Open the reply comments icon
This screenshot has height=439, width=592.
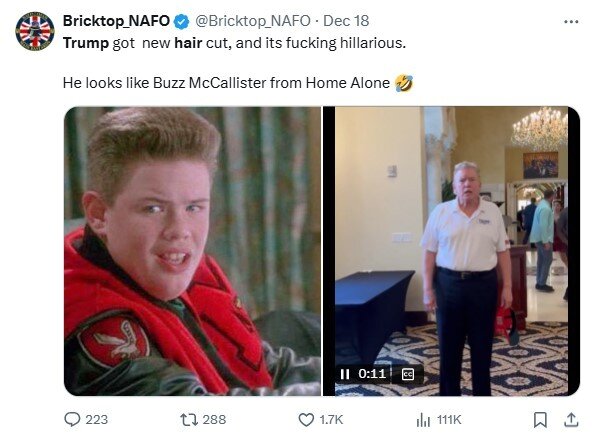pyautogui.click(x=72, y=419)
